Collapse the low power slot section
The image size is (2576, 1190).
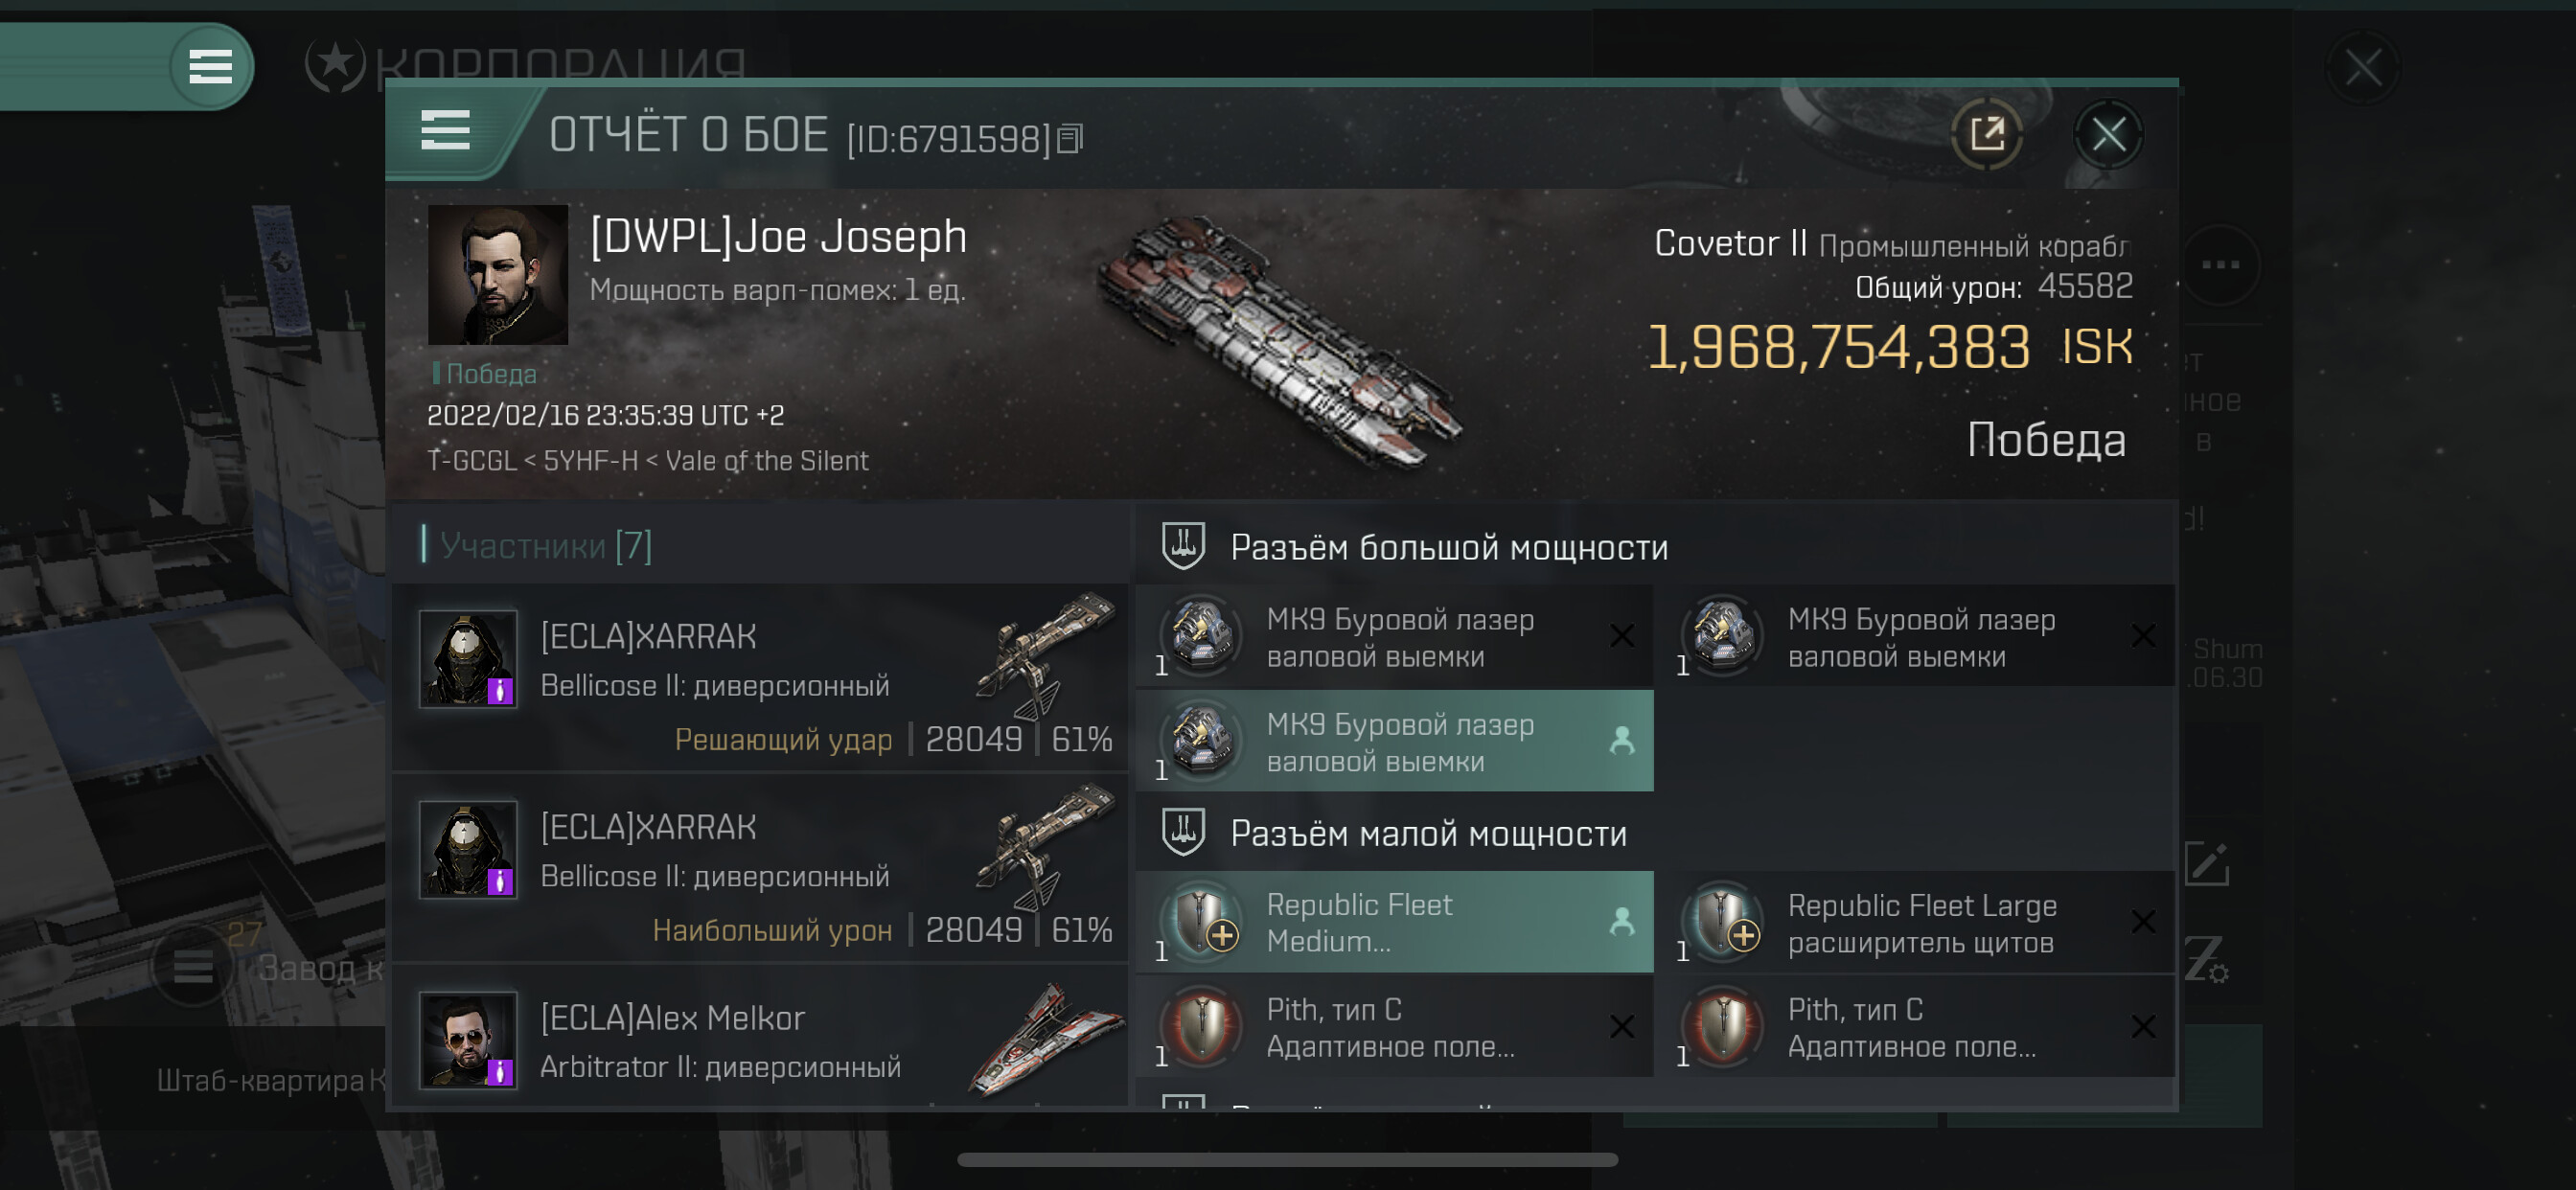(1183, 832)
